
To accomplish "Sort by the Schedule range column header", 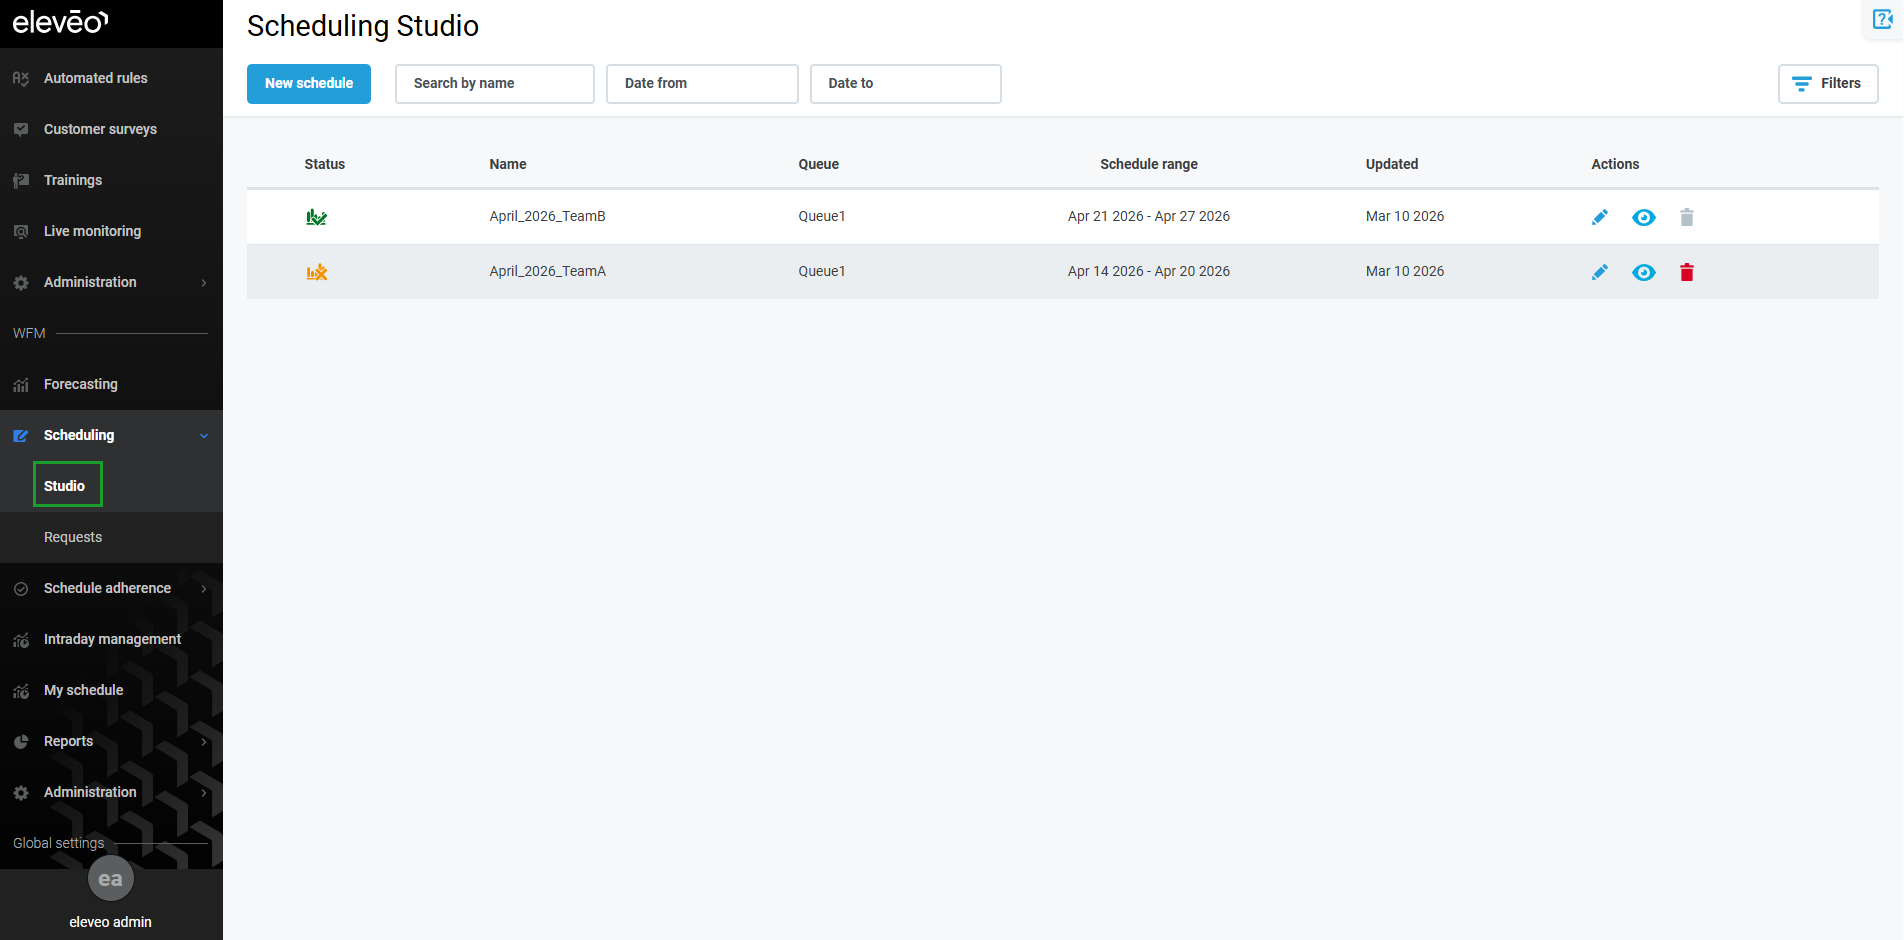I will coord(1149,164).
